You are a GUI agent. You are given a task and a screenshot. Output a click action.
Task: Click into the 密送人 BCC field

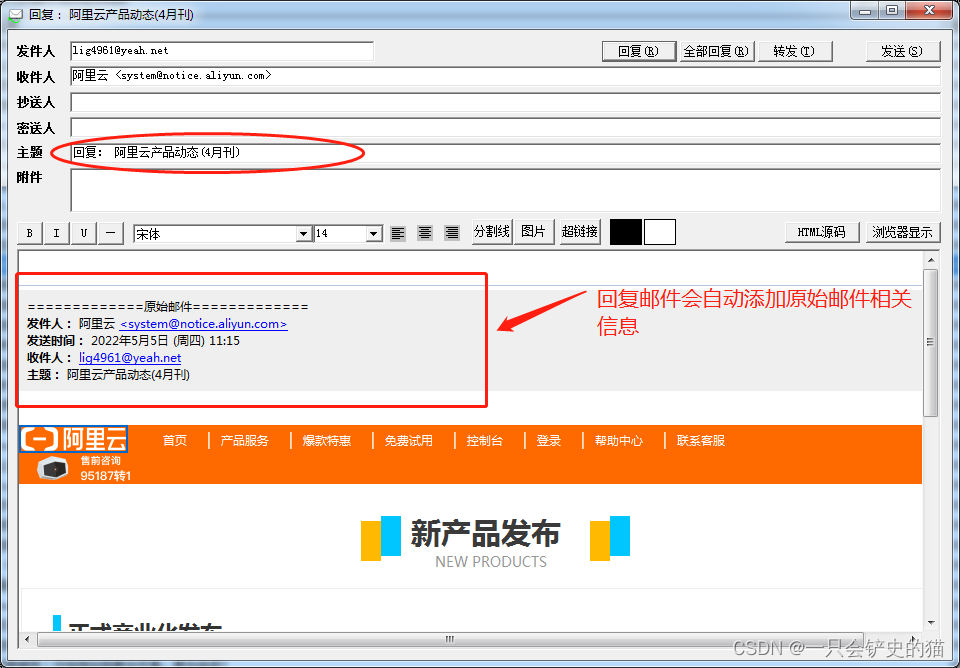[x=505, y=127]
